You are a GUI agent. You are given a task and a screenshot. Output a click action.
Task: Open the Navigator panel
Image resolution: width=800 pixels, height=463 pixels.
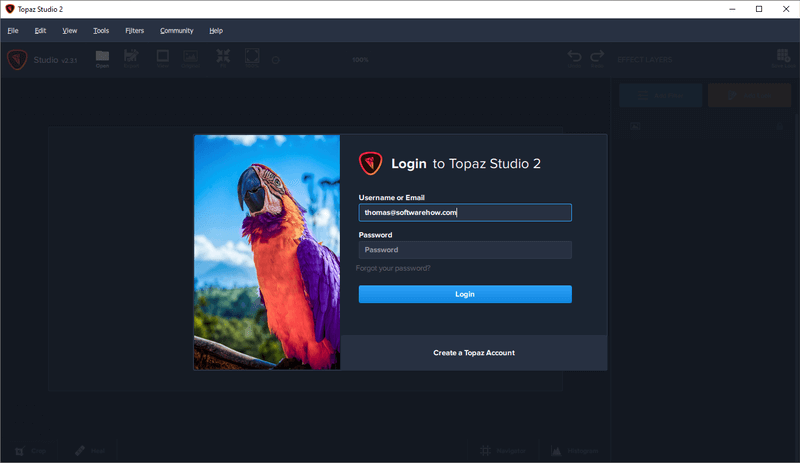tap(503, 451)
